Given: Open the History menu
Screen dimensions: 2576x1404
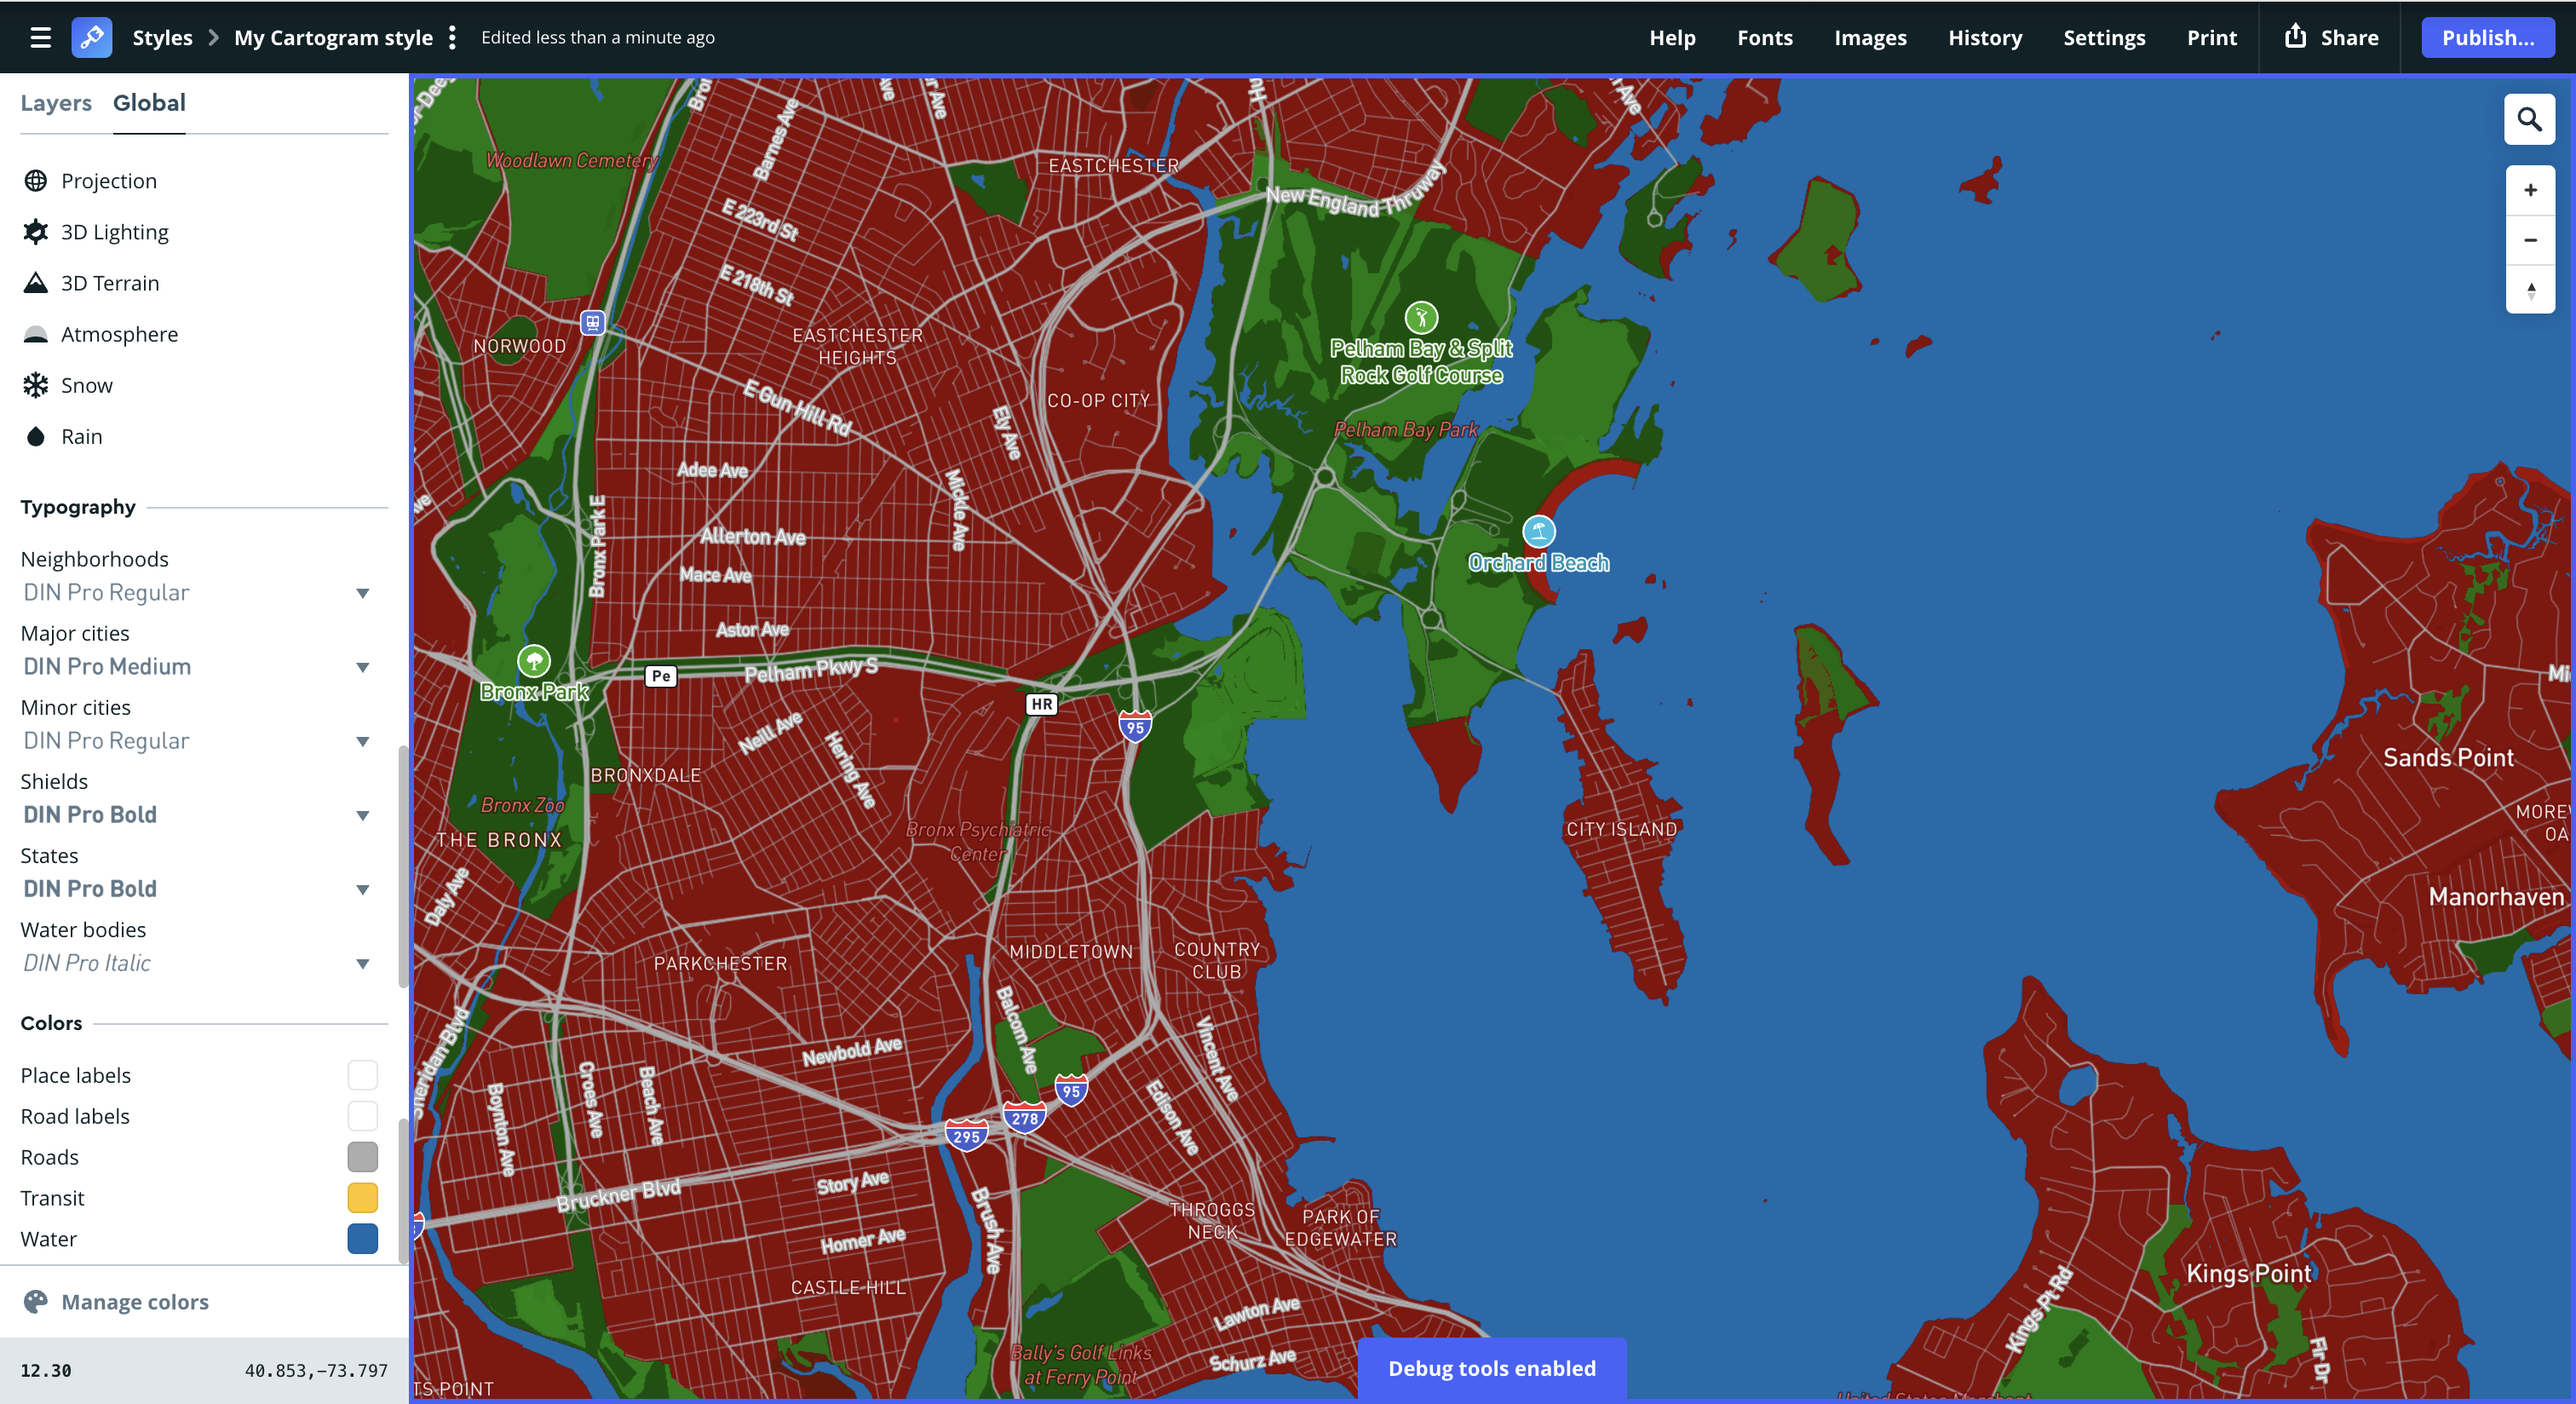Looking at the screenshot, I should coord(1985,37).
